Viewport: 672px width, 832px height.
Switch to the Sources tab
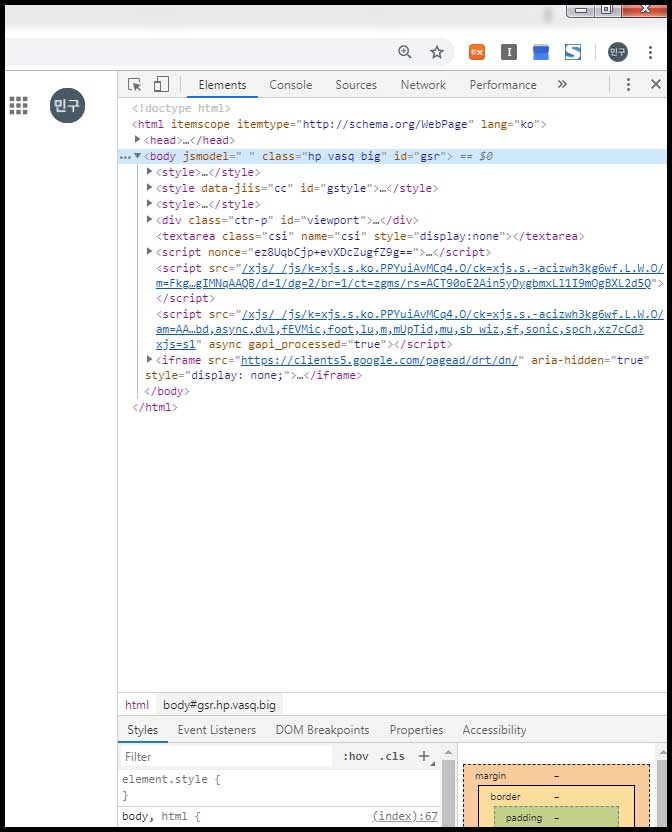click(x=356, y=85)
